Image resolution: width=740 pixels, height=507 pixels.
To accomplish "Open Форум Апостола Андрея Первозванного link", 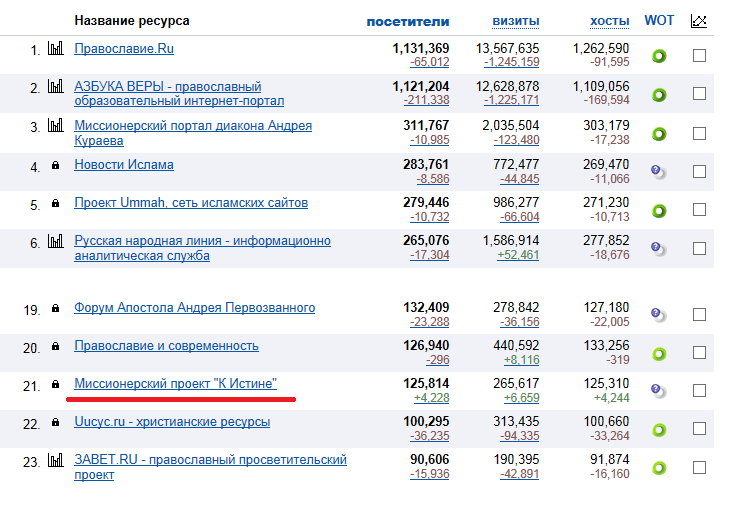I will (x=194, y=308).
